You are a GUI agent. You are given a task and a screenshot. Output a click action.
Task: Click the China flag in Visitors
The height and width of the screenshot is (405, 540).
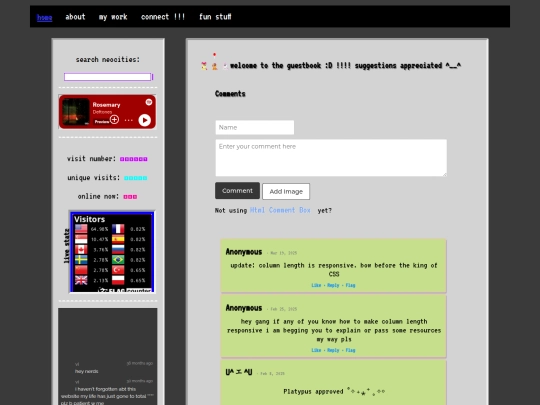(x=81, y=270)
